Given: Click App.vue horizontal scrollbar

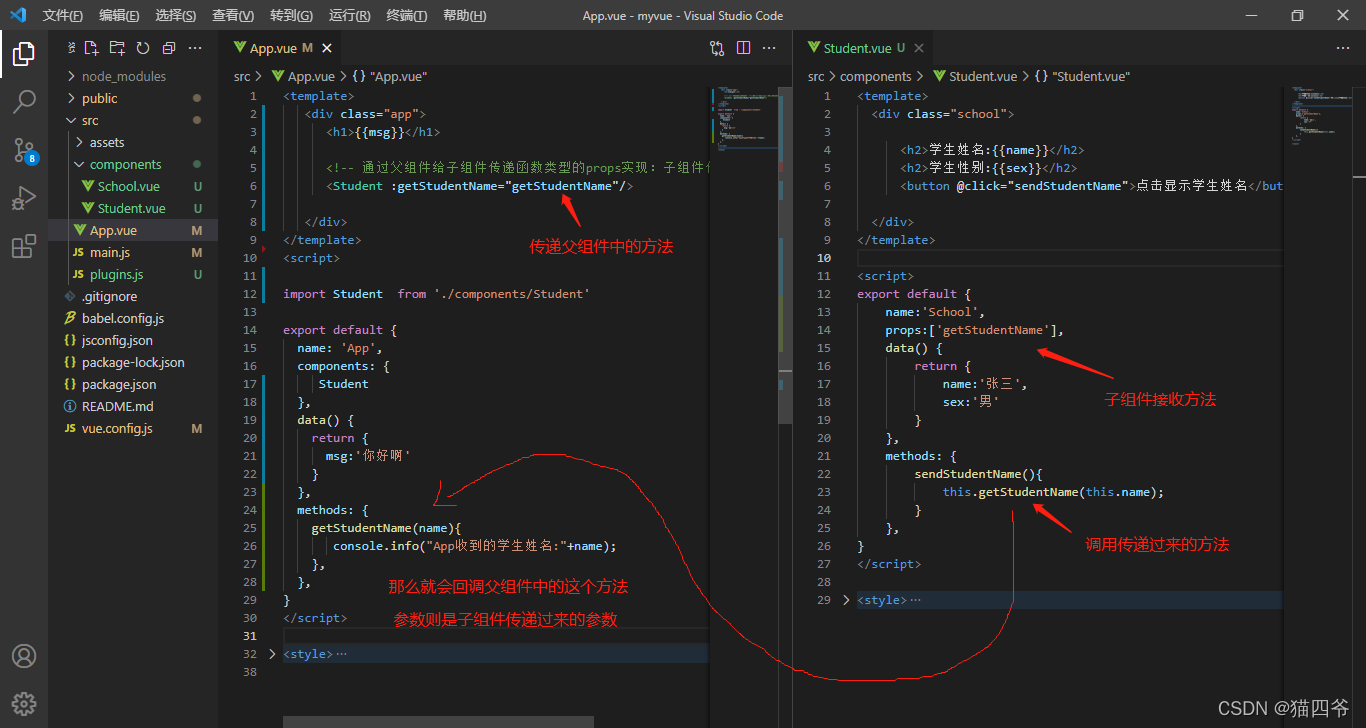Looking at the screenshot, I should point(438,721).
